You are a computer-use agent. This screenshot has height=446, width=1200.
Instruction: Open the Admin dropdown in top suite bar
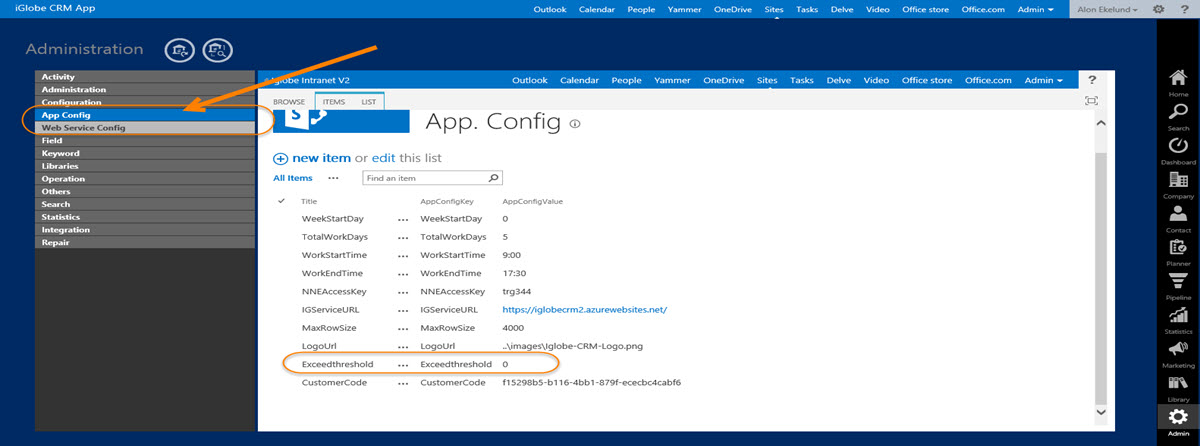1035,9
